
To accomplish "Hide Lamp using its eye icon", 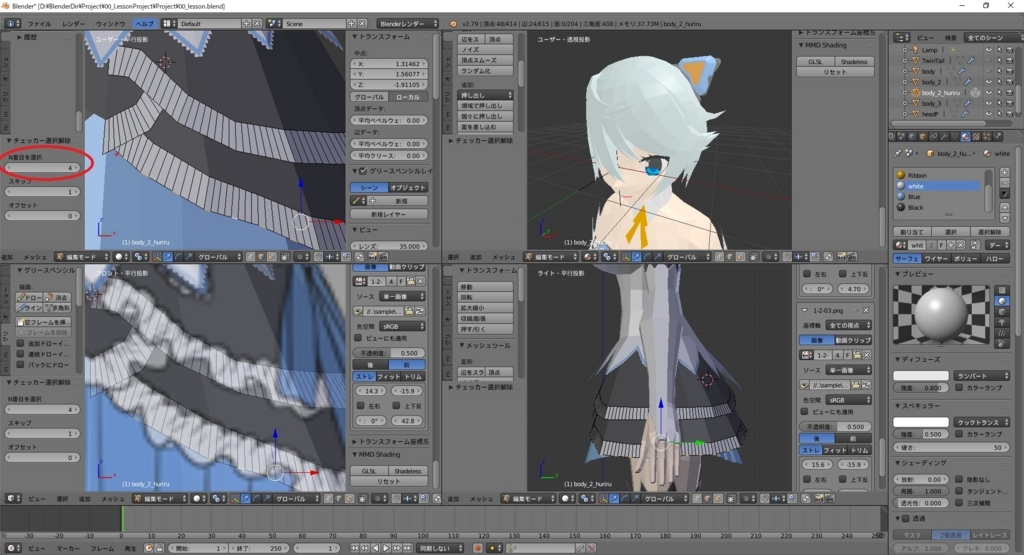I will pyautogui.click(x=989, y=50).
